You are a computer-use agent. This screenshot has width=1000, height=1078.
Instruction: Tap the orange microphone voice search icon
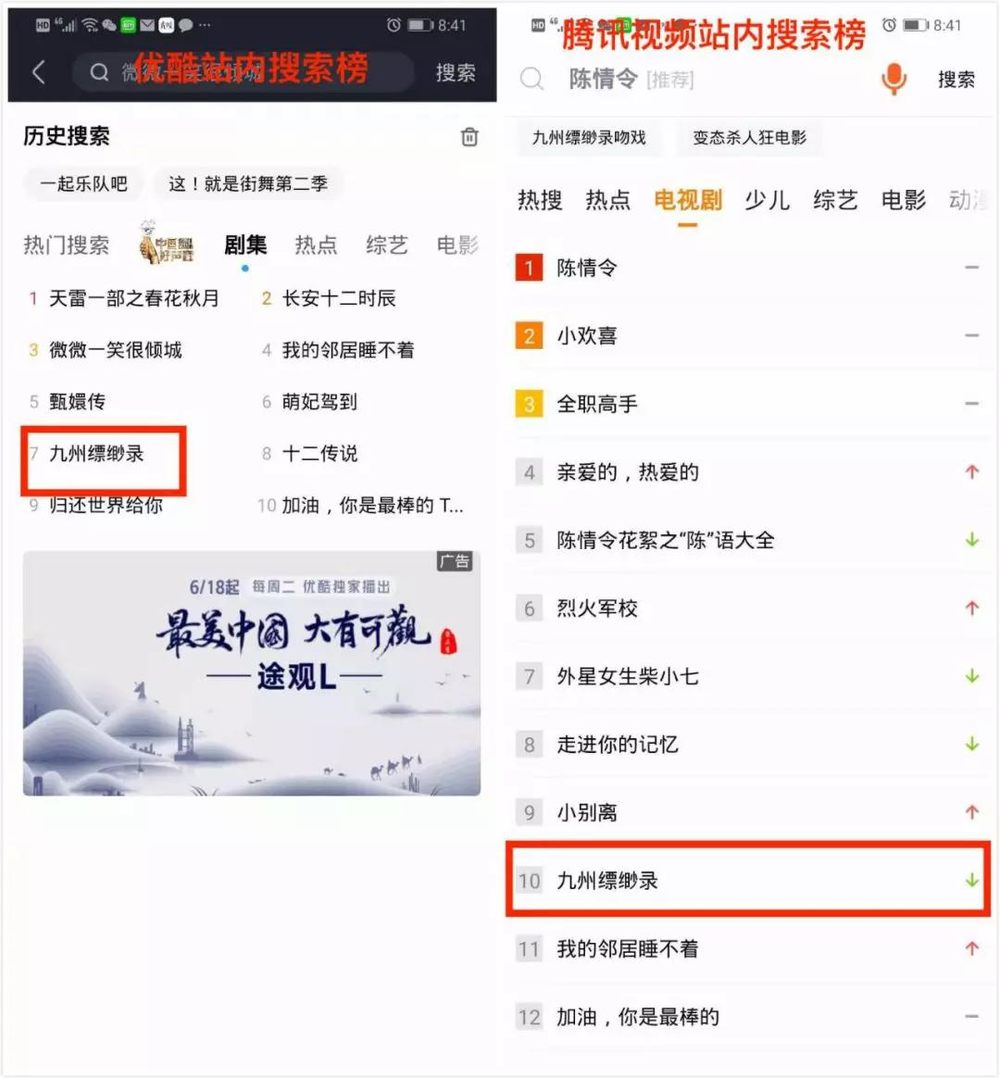893,79
